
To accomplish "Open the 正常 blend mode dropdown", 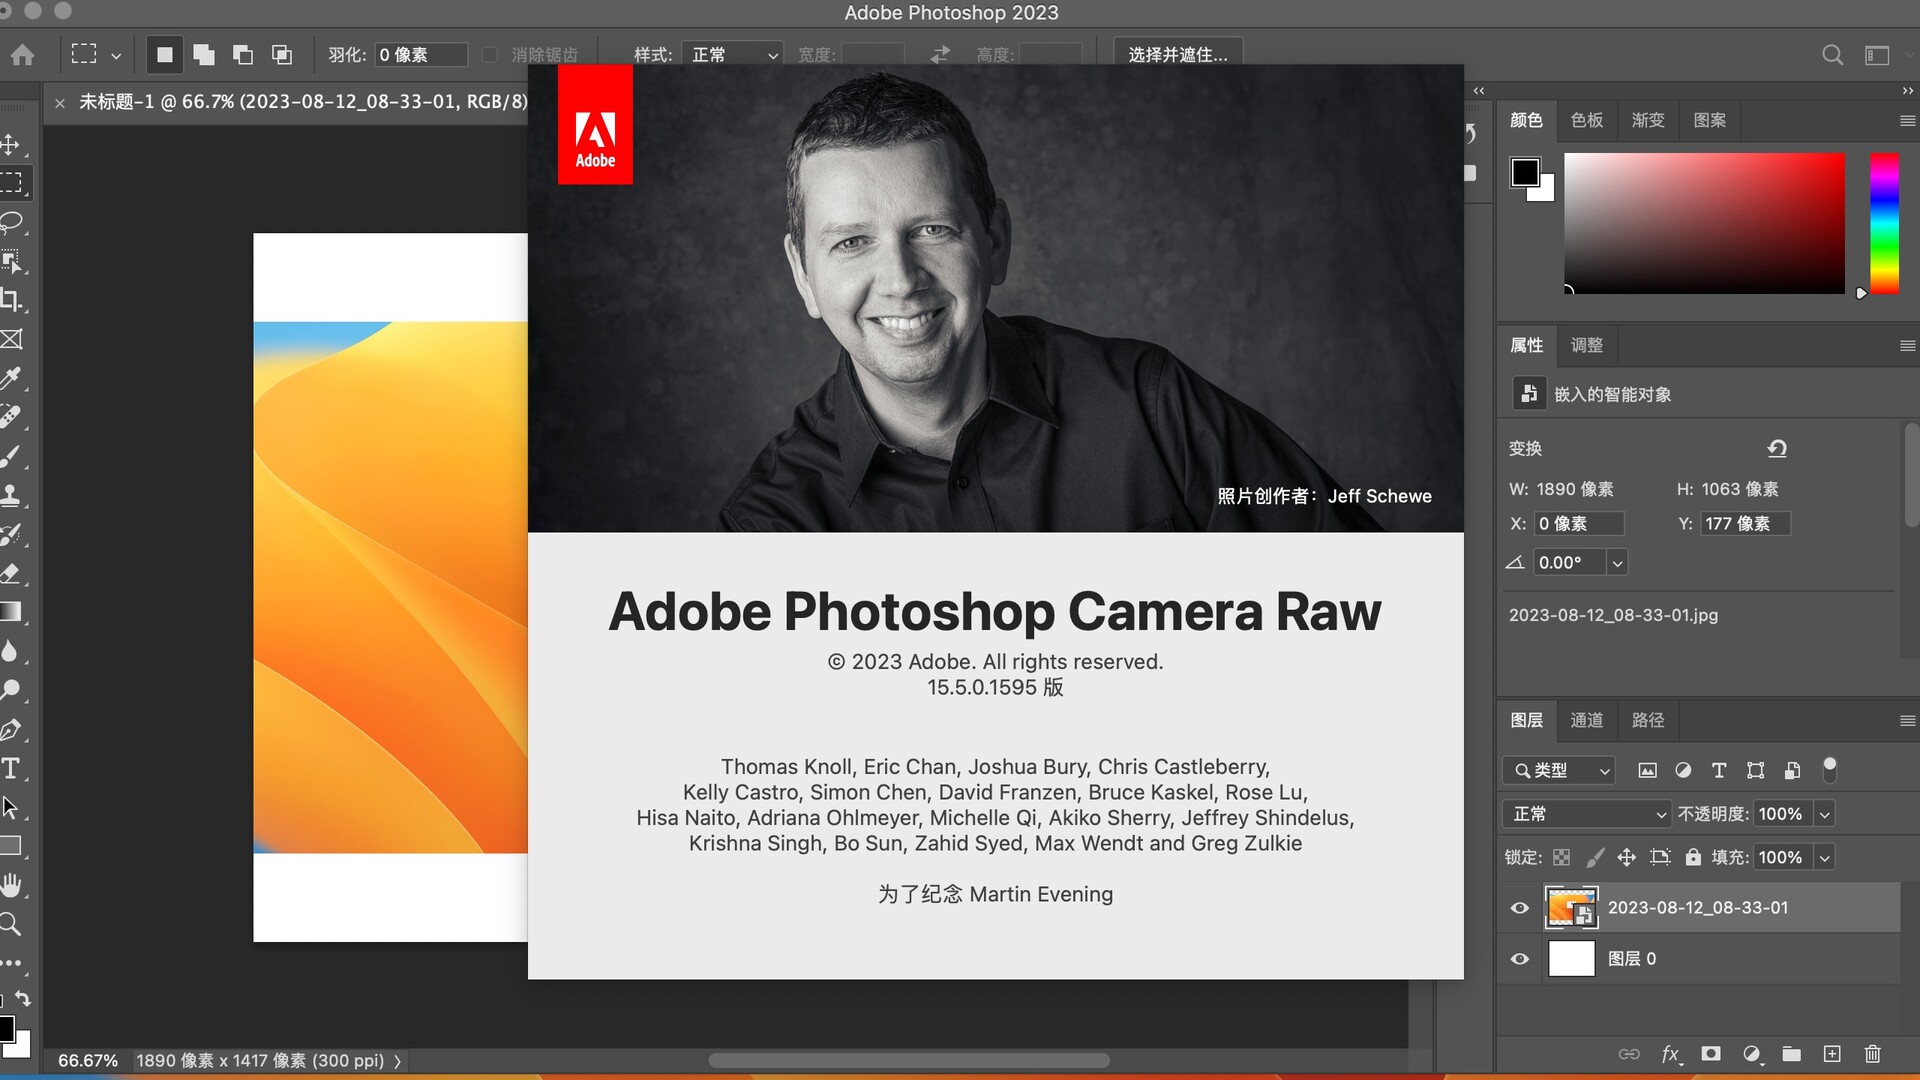I will point(1587,814).
